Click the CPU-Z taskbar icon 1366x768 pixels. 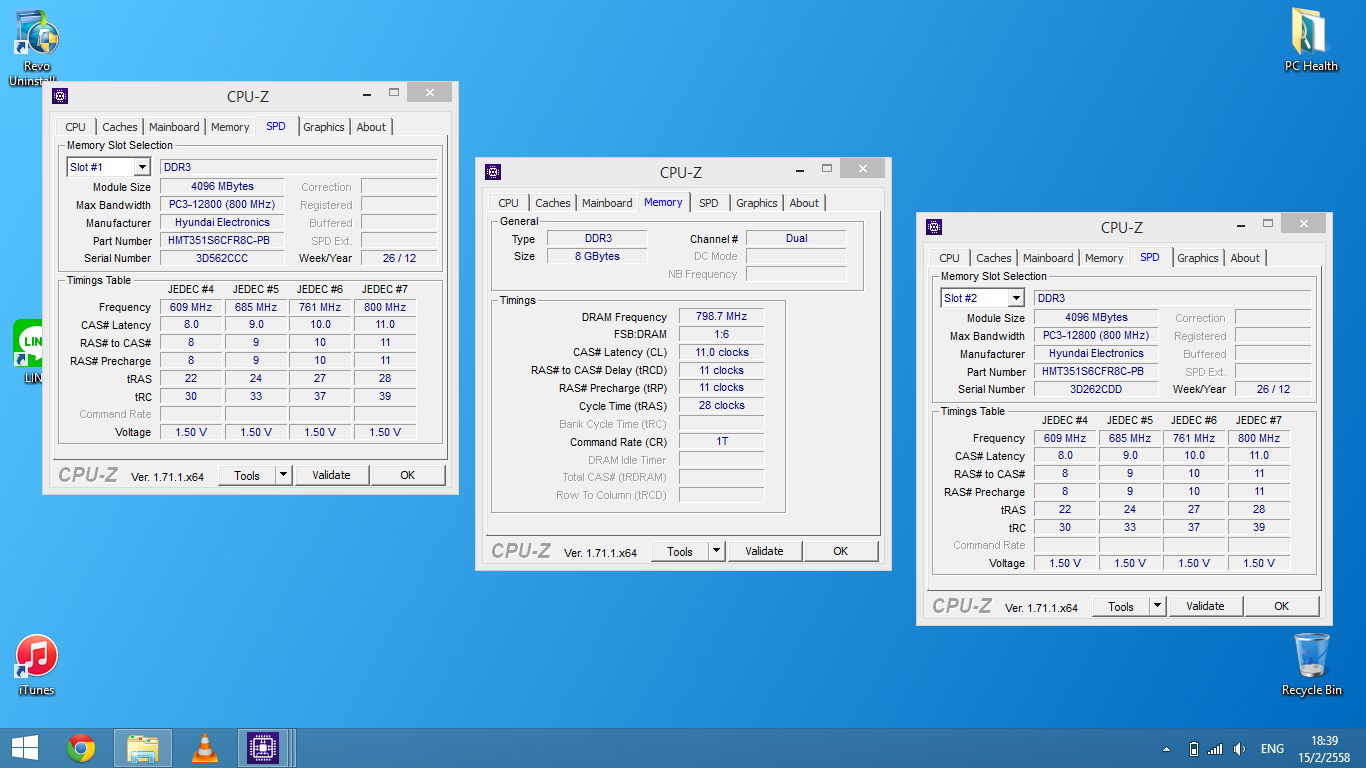tap(263, 748)
